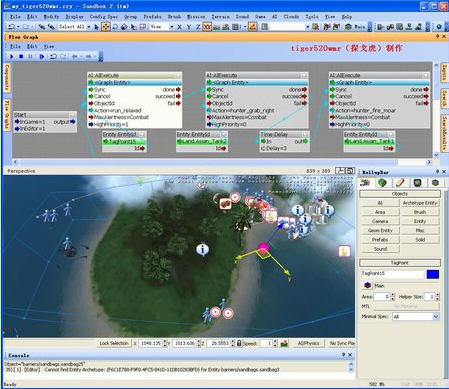449x389 pixels.
Task: Click the blue TagPoint color swatch
Action: pos(433,274)
